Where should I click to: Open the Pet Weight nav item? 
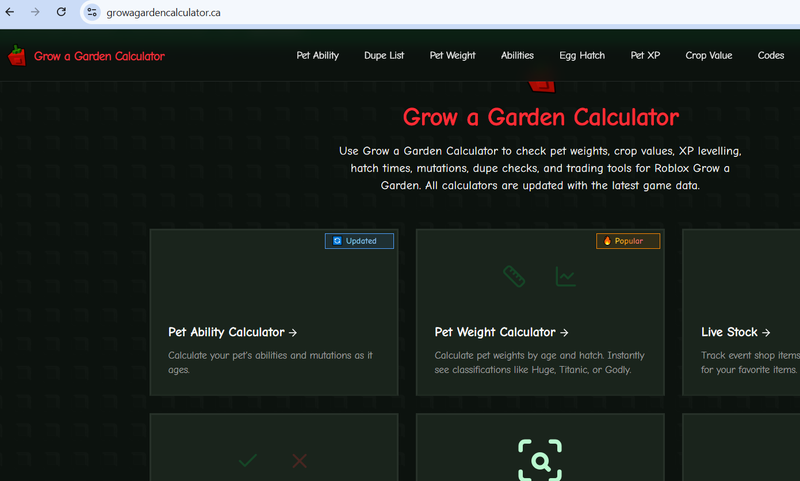point(452,56)
